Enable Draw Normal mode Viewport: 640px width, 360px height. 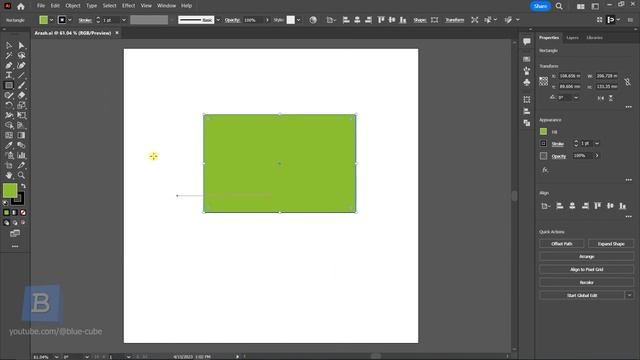pyautogui.click(x=6, y=223)
